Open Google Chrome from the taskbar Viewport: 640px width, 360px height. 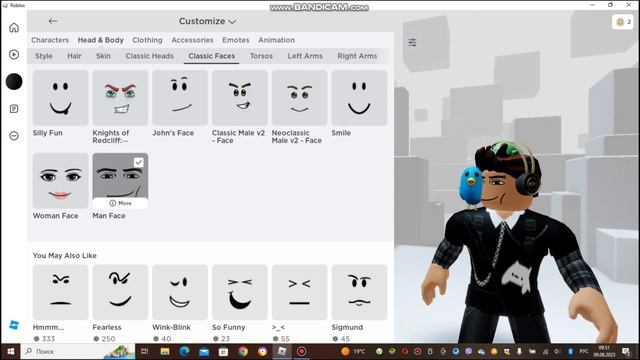pos(243,351)
